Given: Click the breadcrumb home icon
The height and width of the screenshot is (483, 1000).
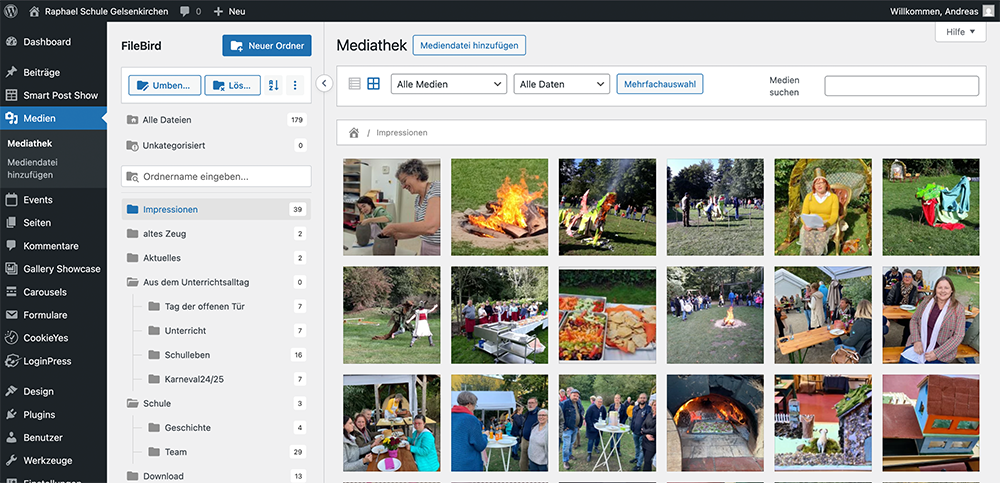Looking at the screenshot, I should pos(353,133).
